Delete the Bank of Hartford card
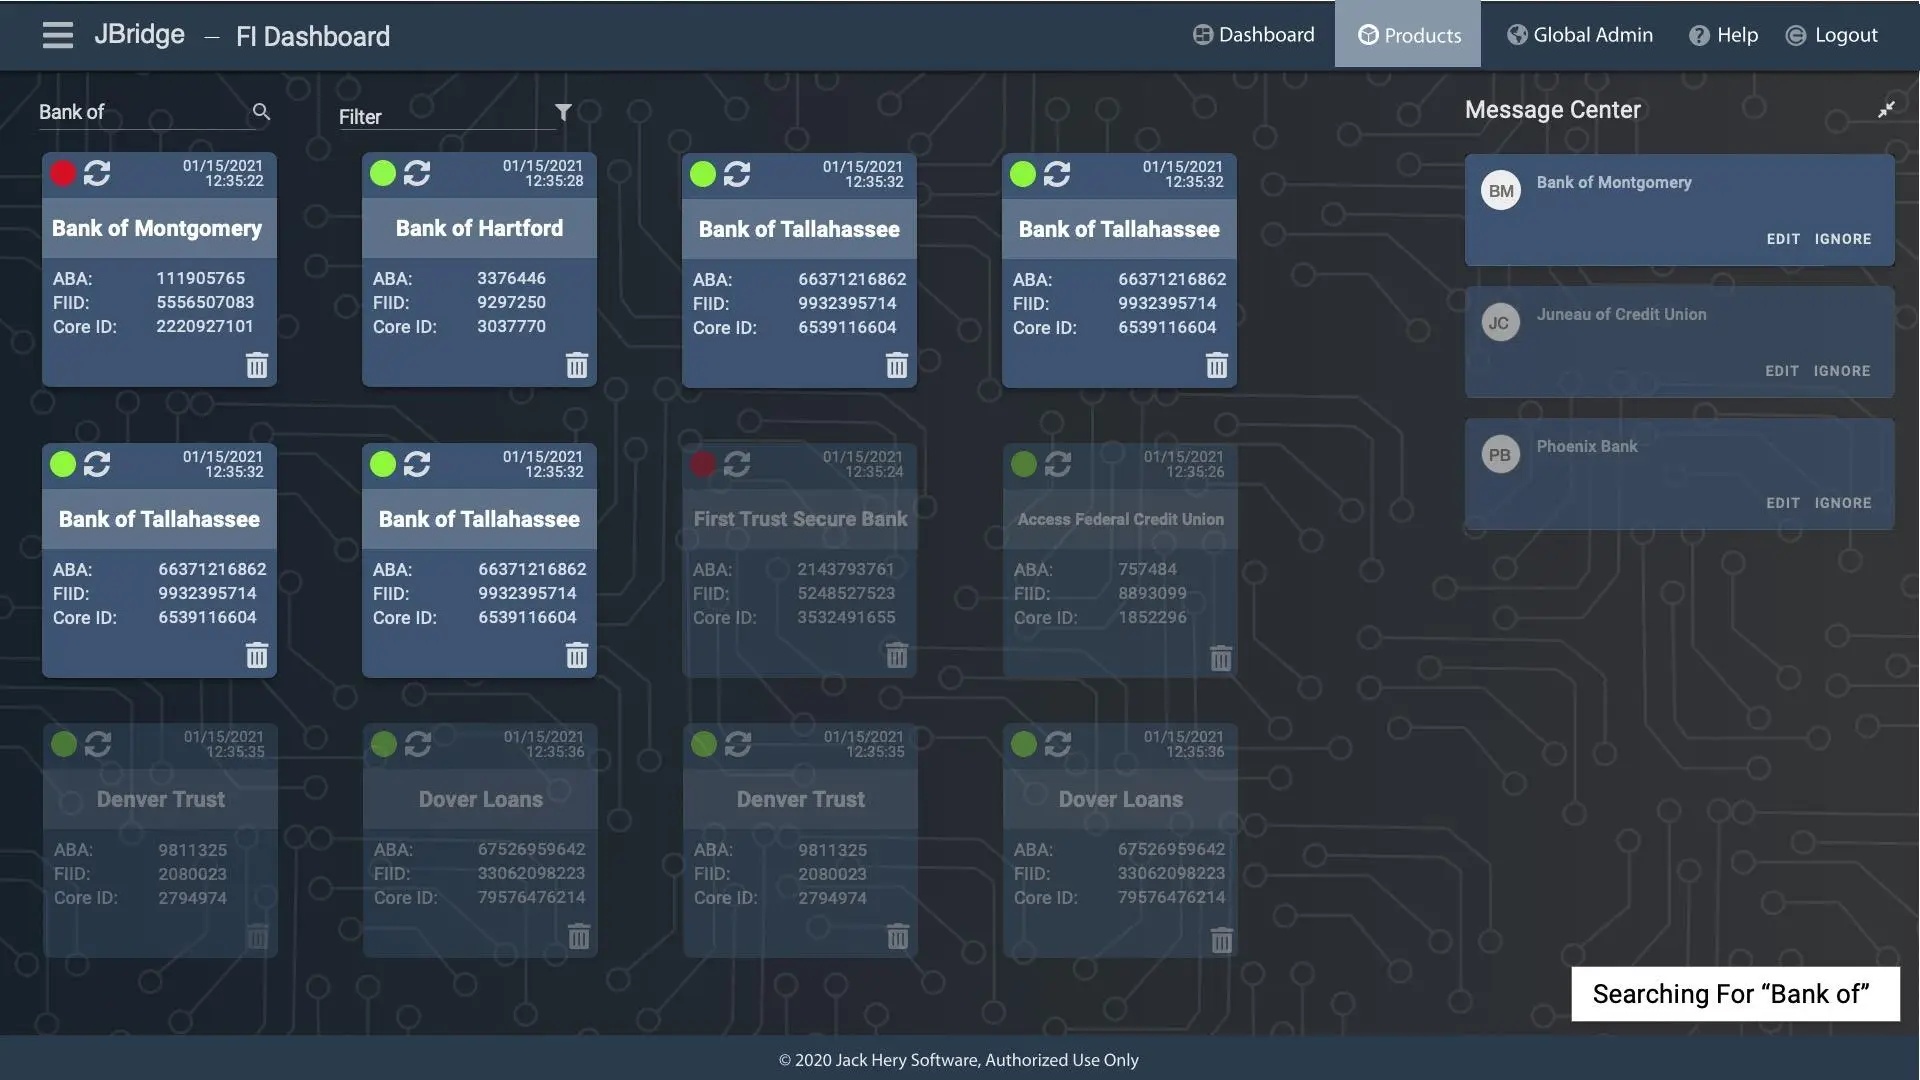This screenshot has height=1080, width=1920. tap(577, 365)
